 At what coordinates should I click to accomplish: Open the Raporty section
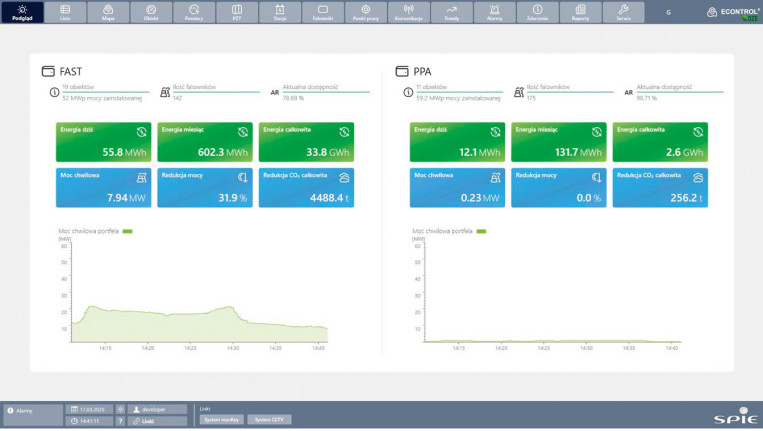click(x=580, y=12)
